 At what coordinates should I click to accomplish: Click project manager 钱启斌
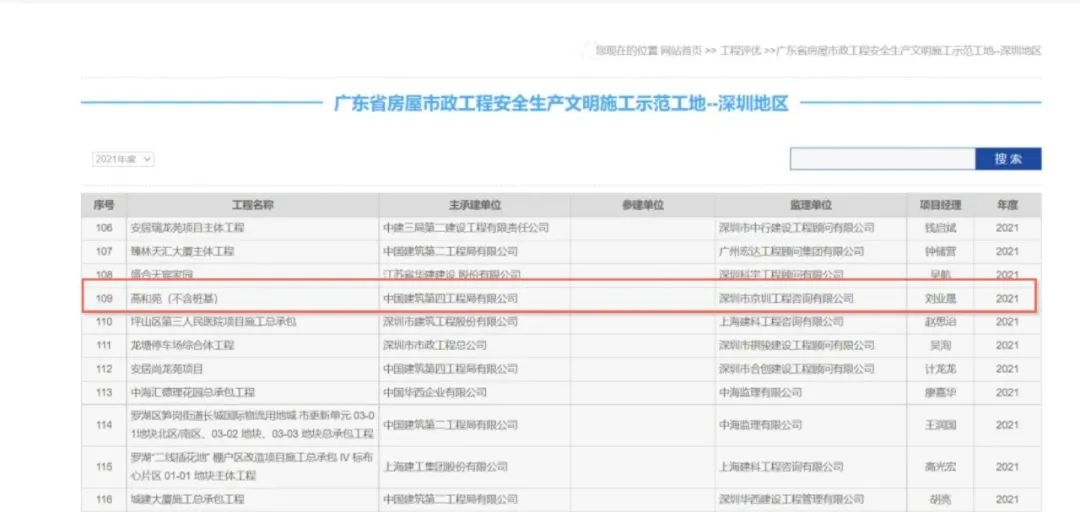(940, 227)
